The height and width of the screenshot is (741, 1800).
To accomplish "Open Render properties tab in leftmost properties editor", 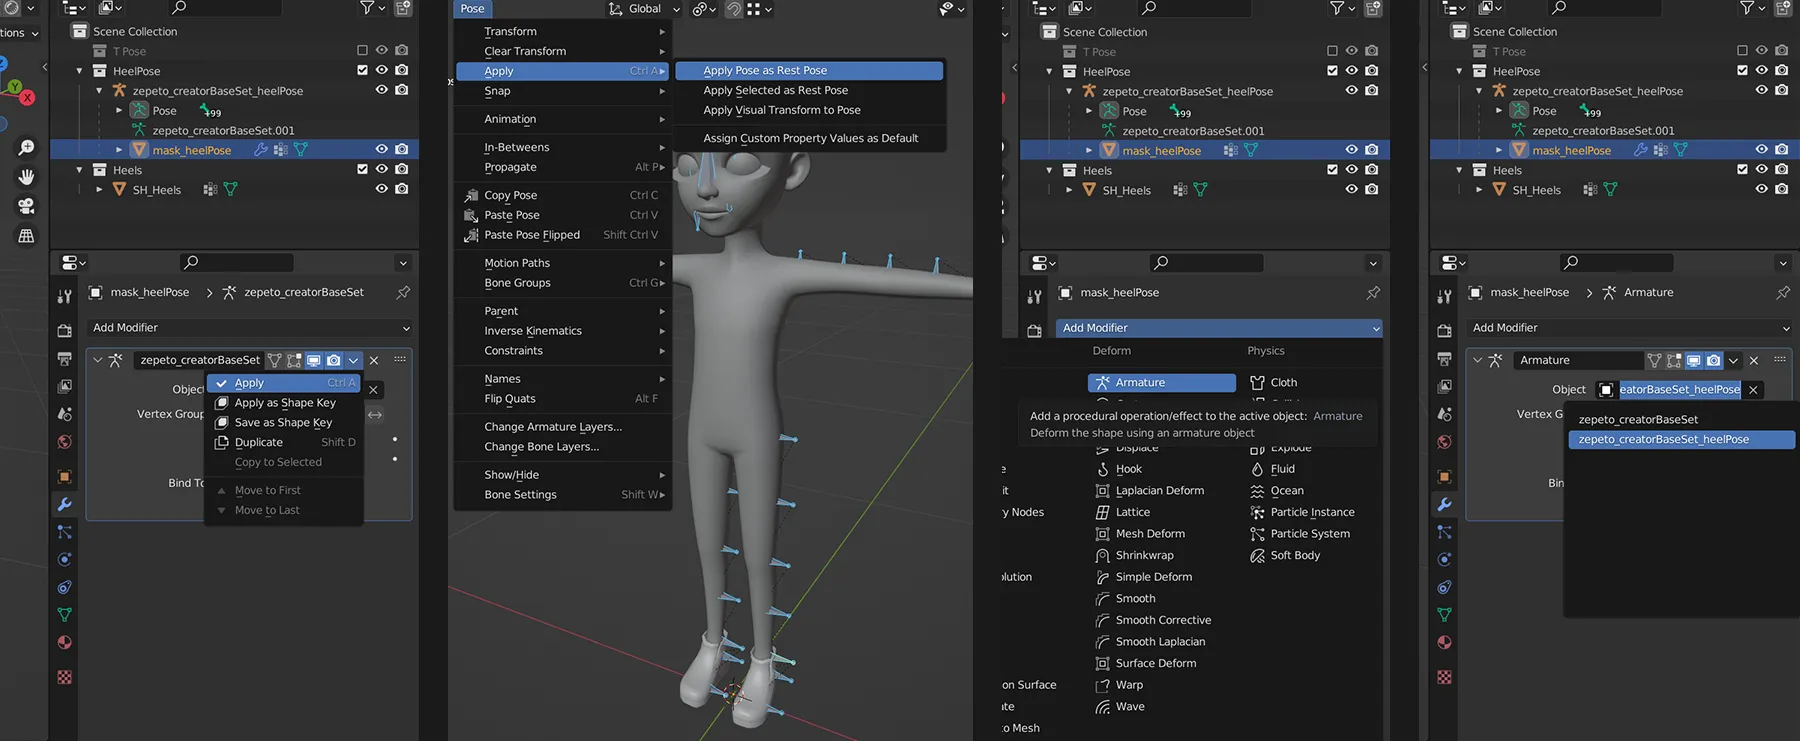I will [65, 331].
